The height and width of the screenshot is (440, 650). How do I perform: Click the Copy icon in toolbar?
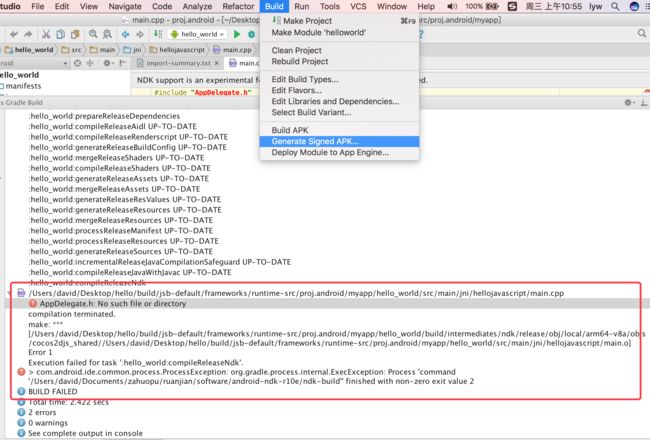[61, 34]
